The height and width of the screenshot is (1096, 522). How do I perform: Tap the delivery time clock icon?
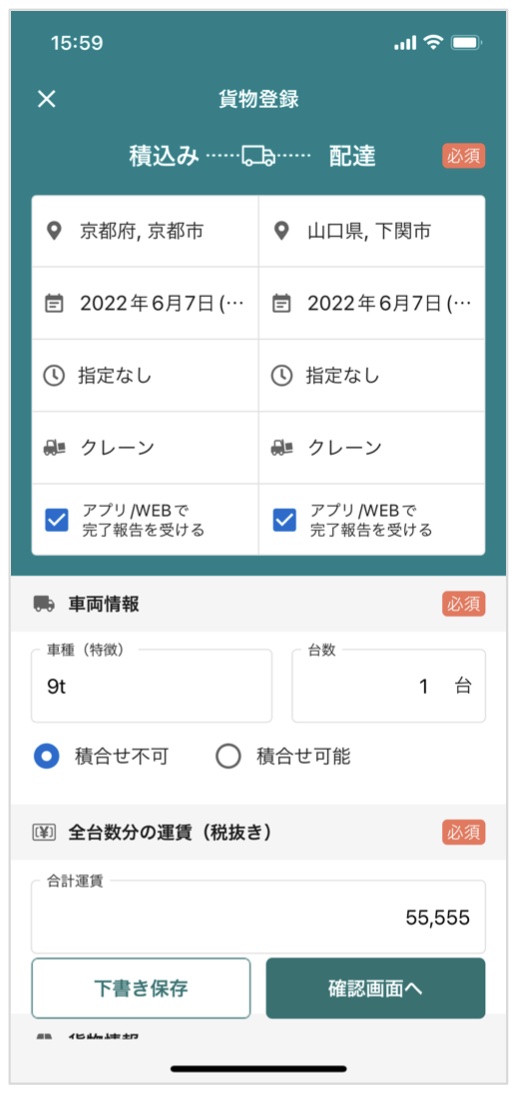click(281, 376)
